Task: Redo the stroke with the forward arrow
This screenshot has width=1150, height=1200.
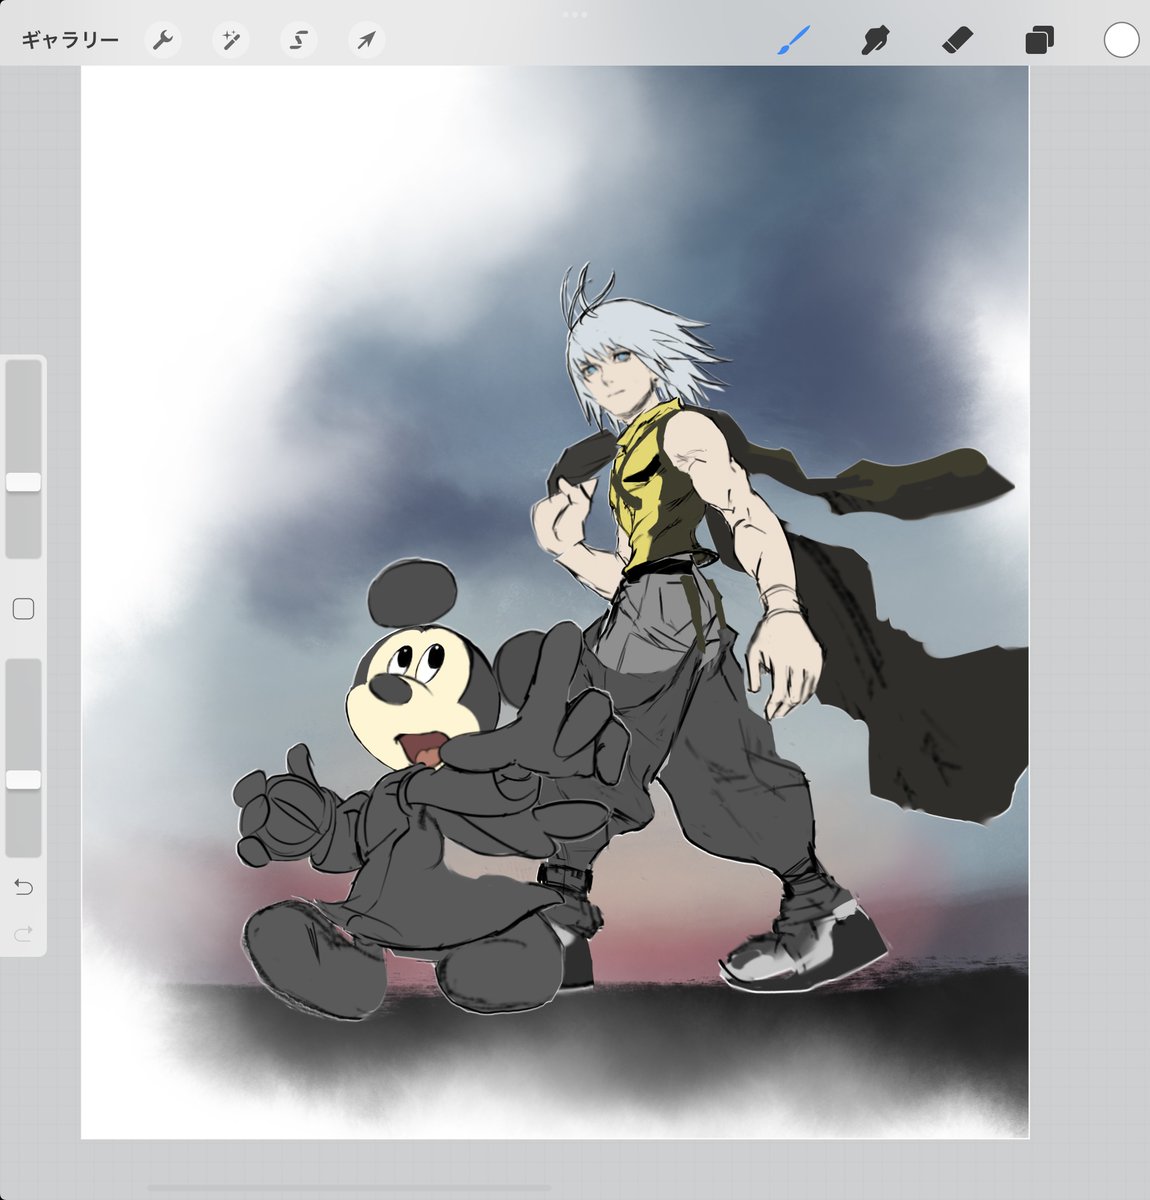Action: (23, 934)
